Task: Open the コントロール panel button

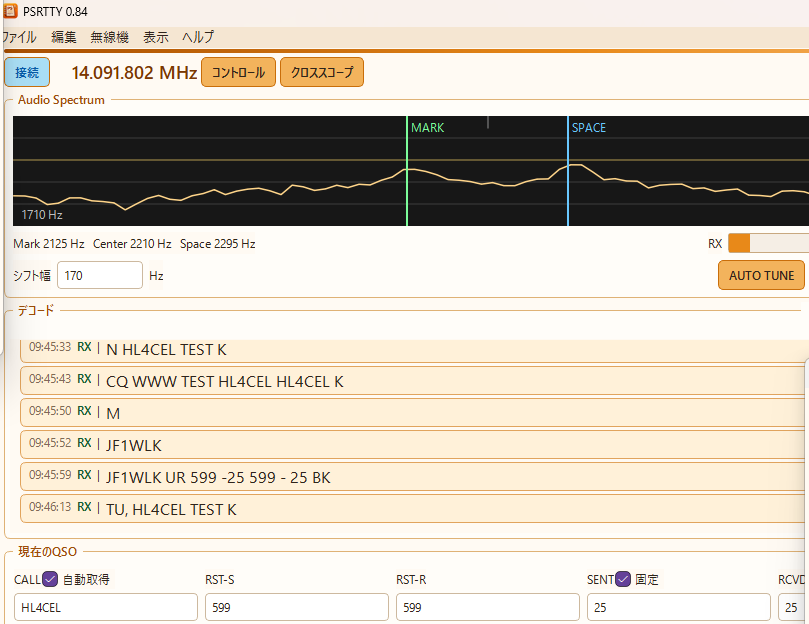Action: tap(238, 72)
